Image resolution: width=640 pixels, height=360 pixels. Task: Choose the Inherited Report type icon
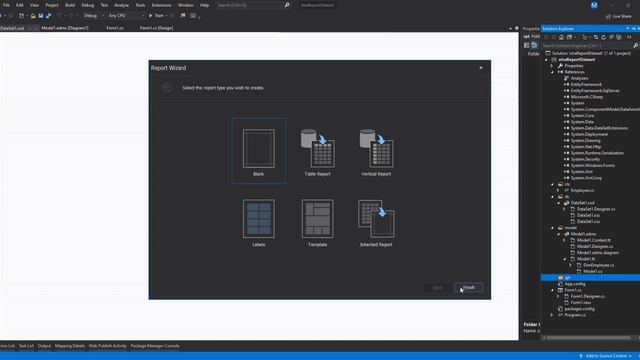(x=376, y=219)
